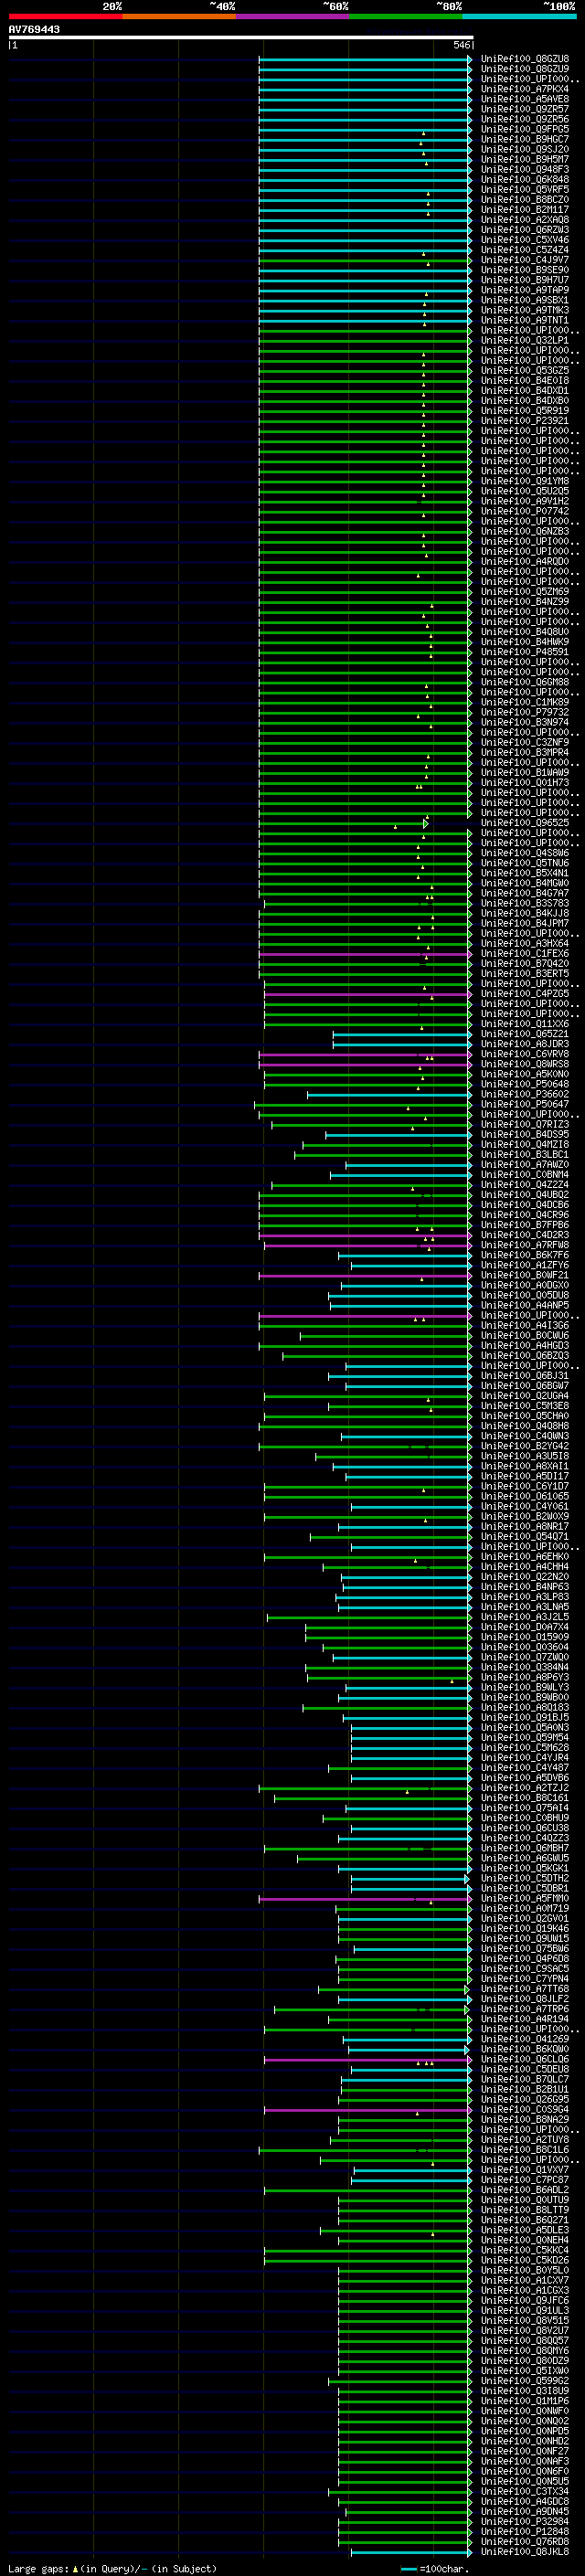This screenshot has width=585, height=2576.
Task: Click label UniRef100_P32904
Action: click(525, 2521)
